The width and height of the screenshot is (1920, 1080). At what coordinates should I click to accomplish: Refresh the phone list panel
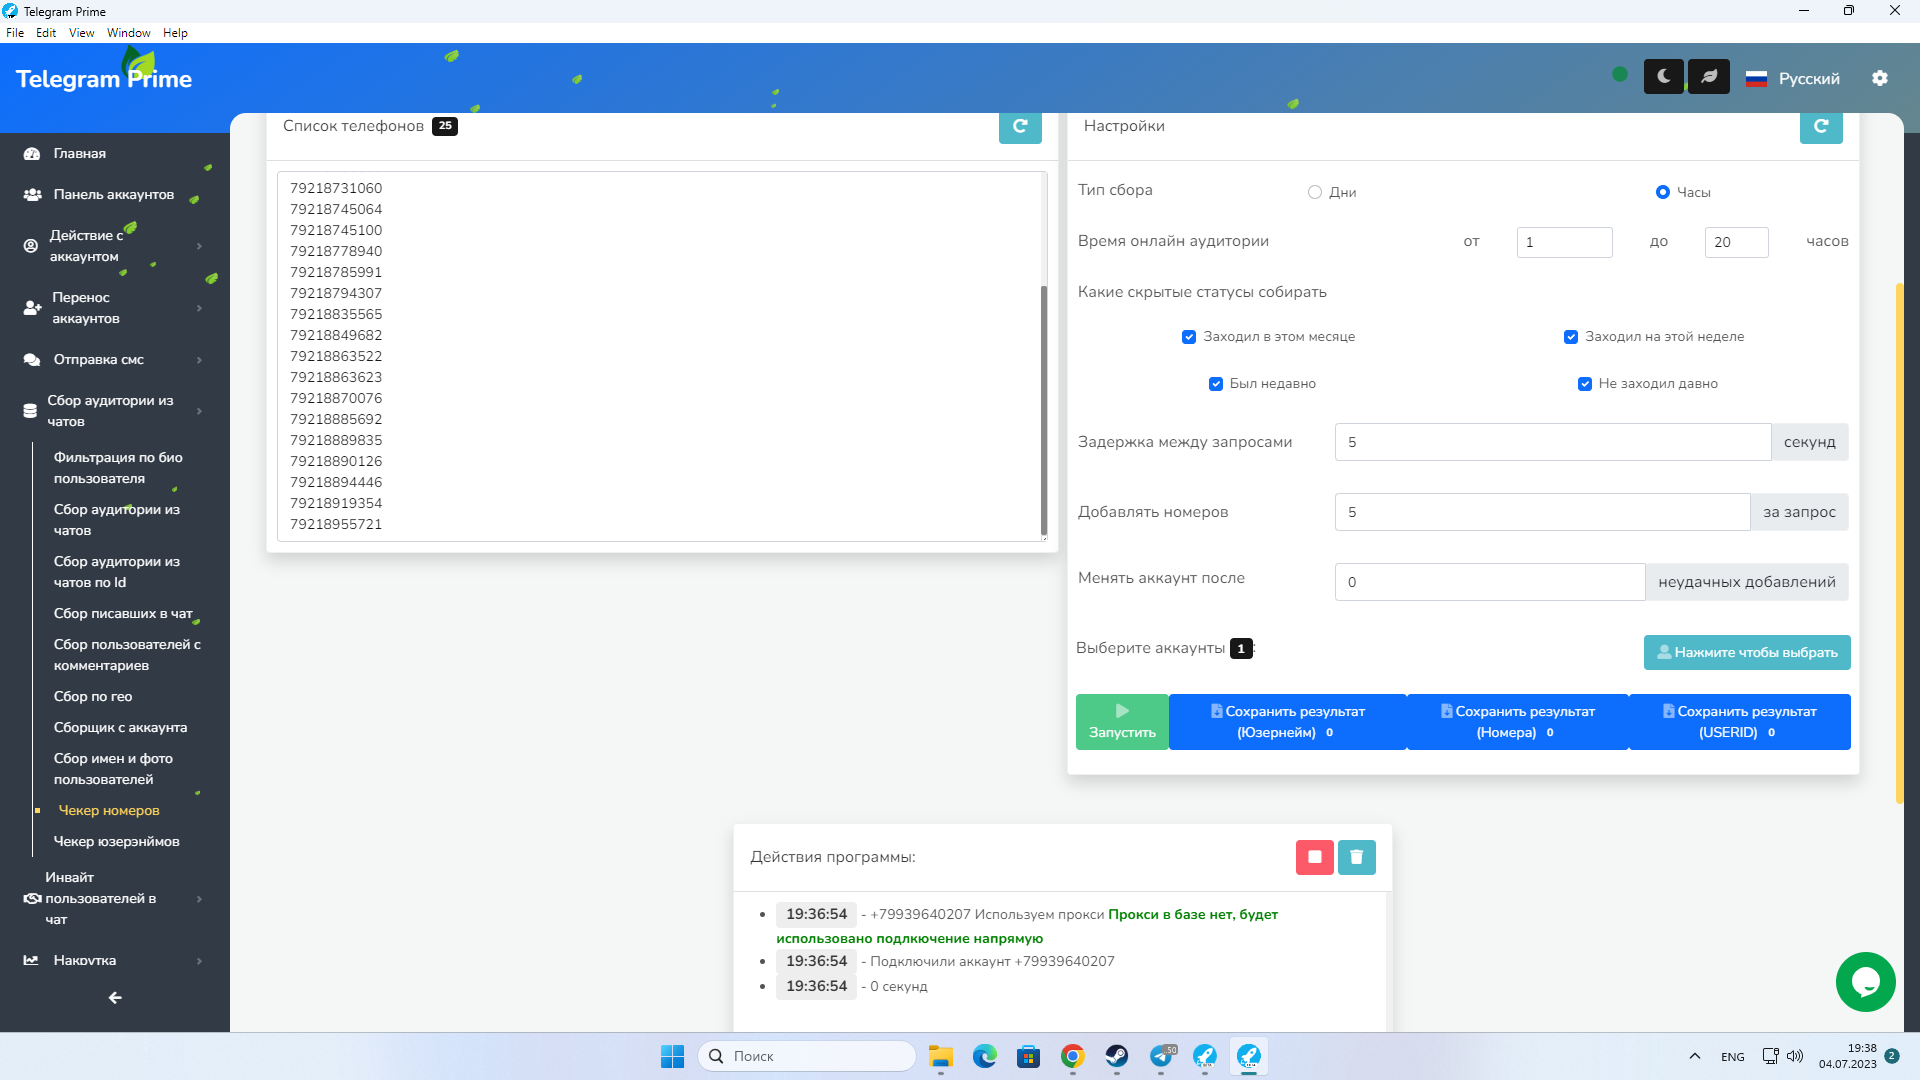(1020, 127)
